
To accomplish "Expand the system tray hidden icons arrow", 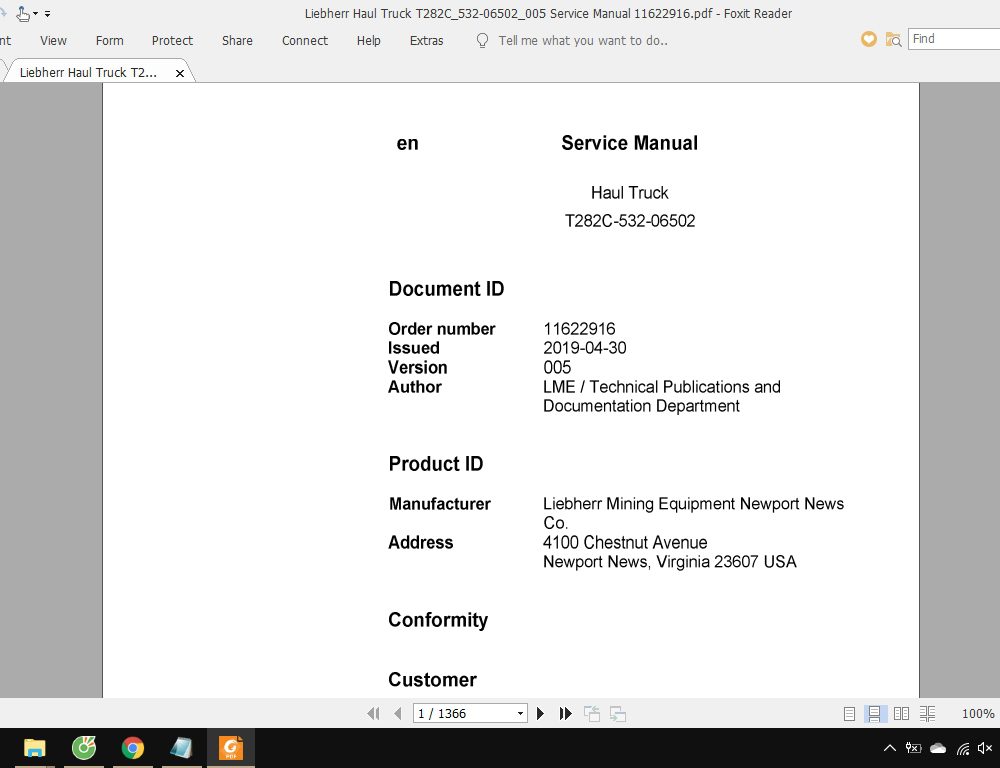I will click(x=889, y=747).
